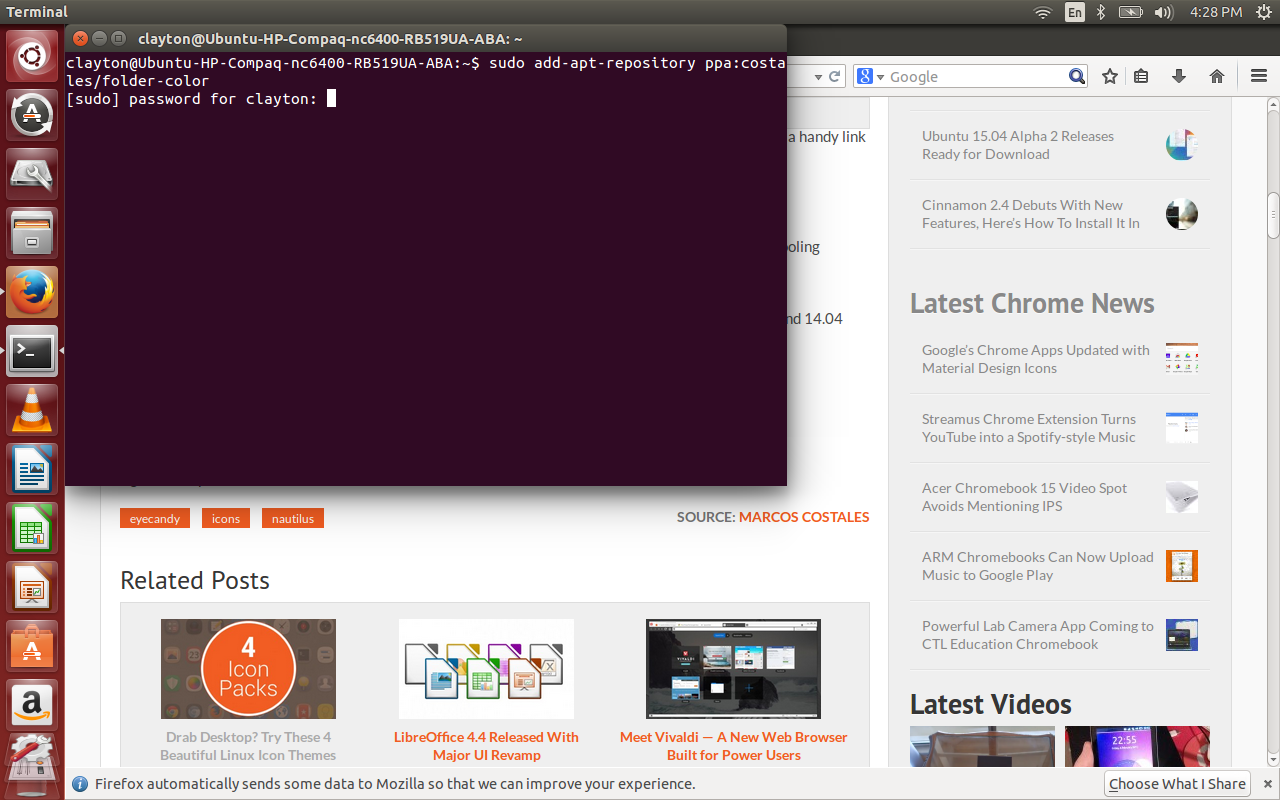Open LibreOffice Calc from the launcher
1280x800 pixels.
(31, 528)
